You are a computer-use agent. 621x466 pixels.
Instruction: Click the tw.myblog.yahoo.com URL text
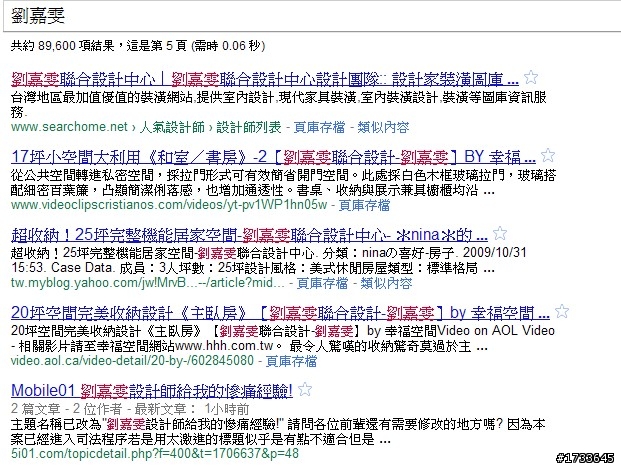(148, 283)
